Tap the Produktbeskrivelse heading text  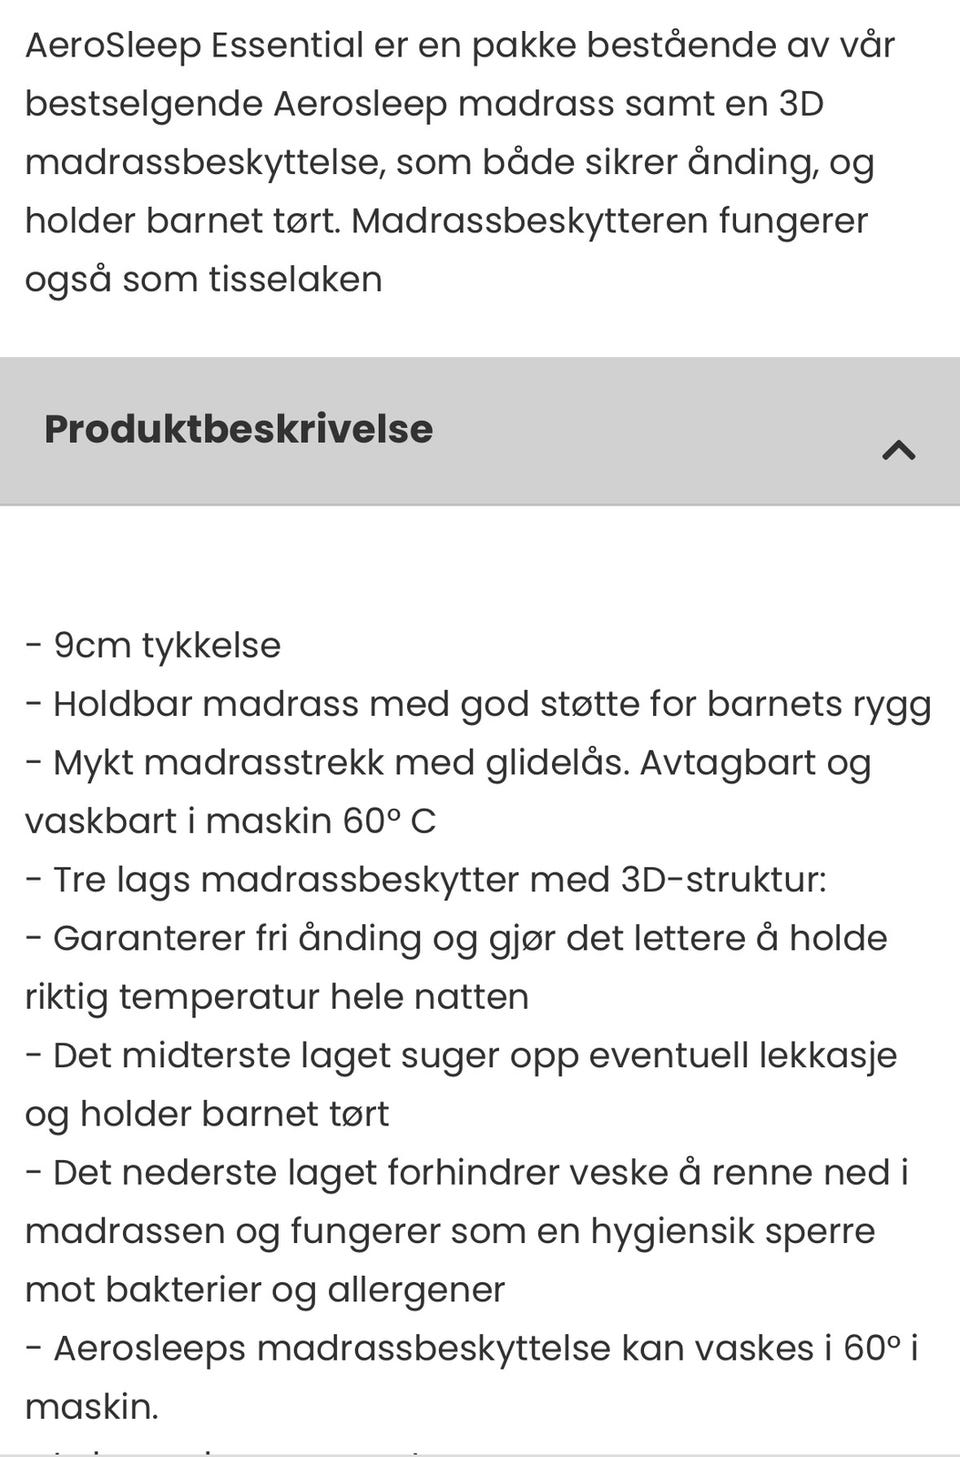238,429
